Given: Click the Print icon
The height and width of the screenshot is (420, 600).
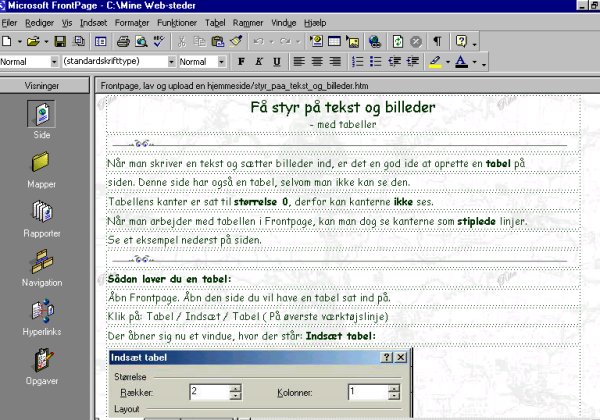Looking at the screenshot, I should 123,41.
